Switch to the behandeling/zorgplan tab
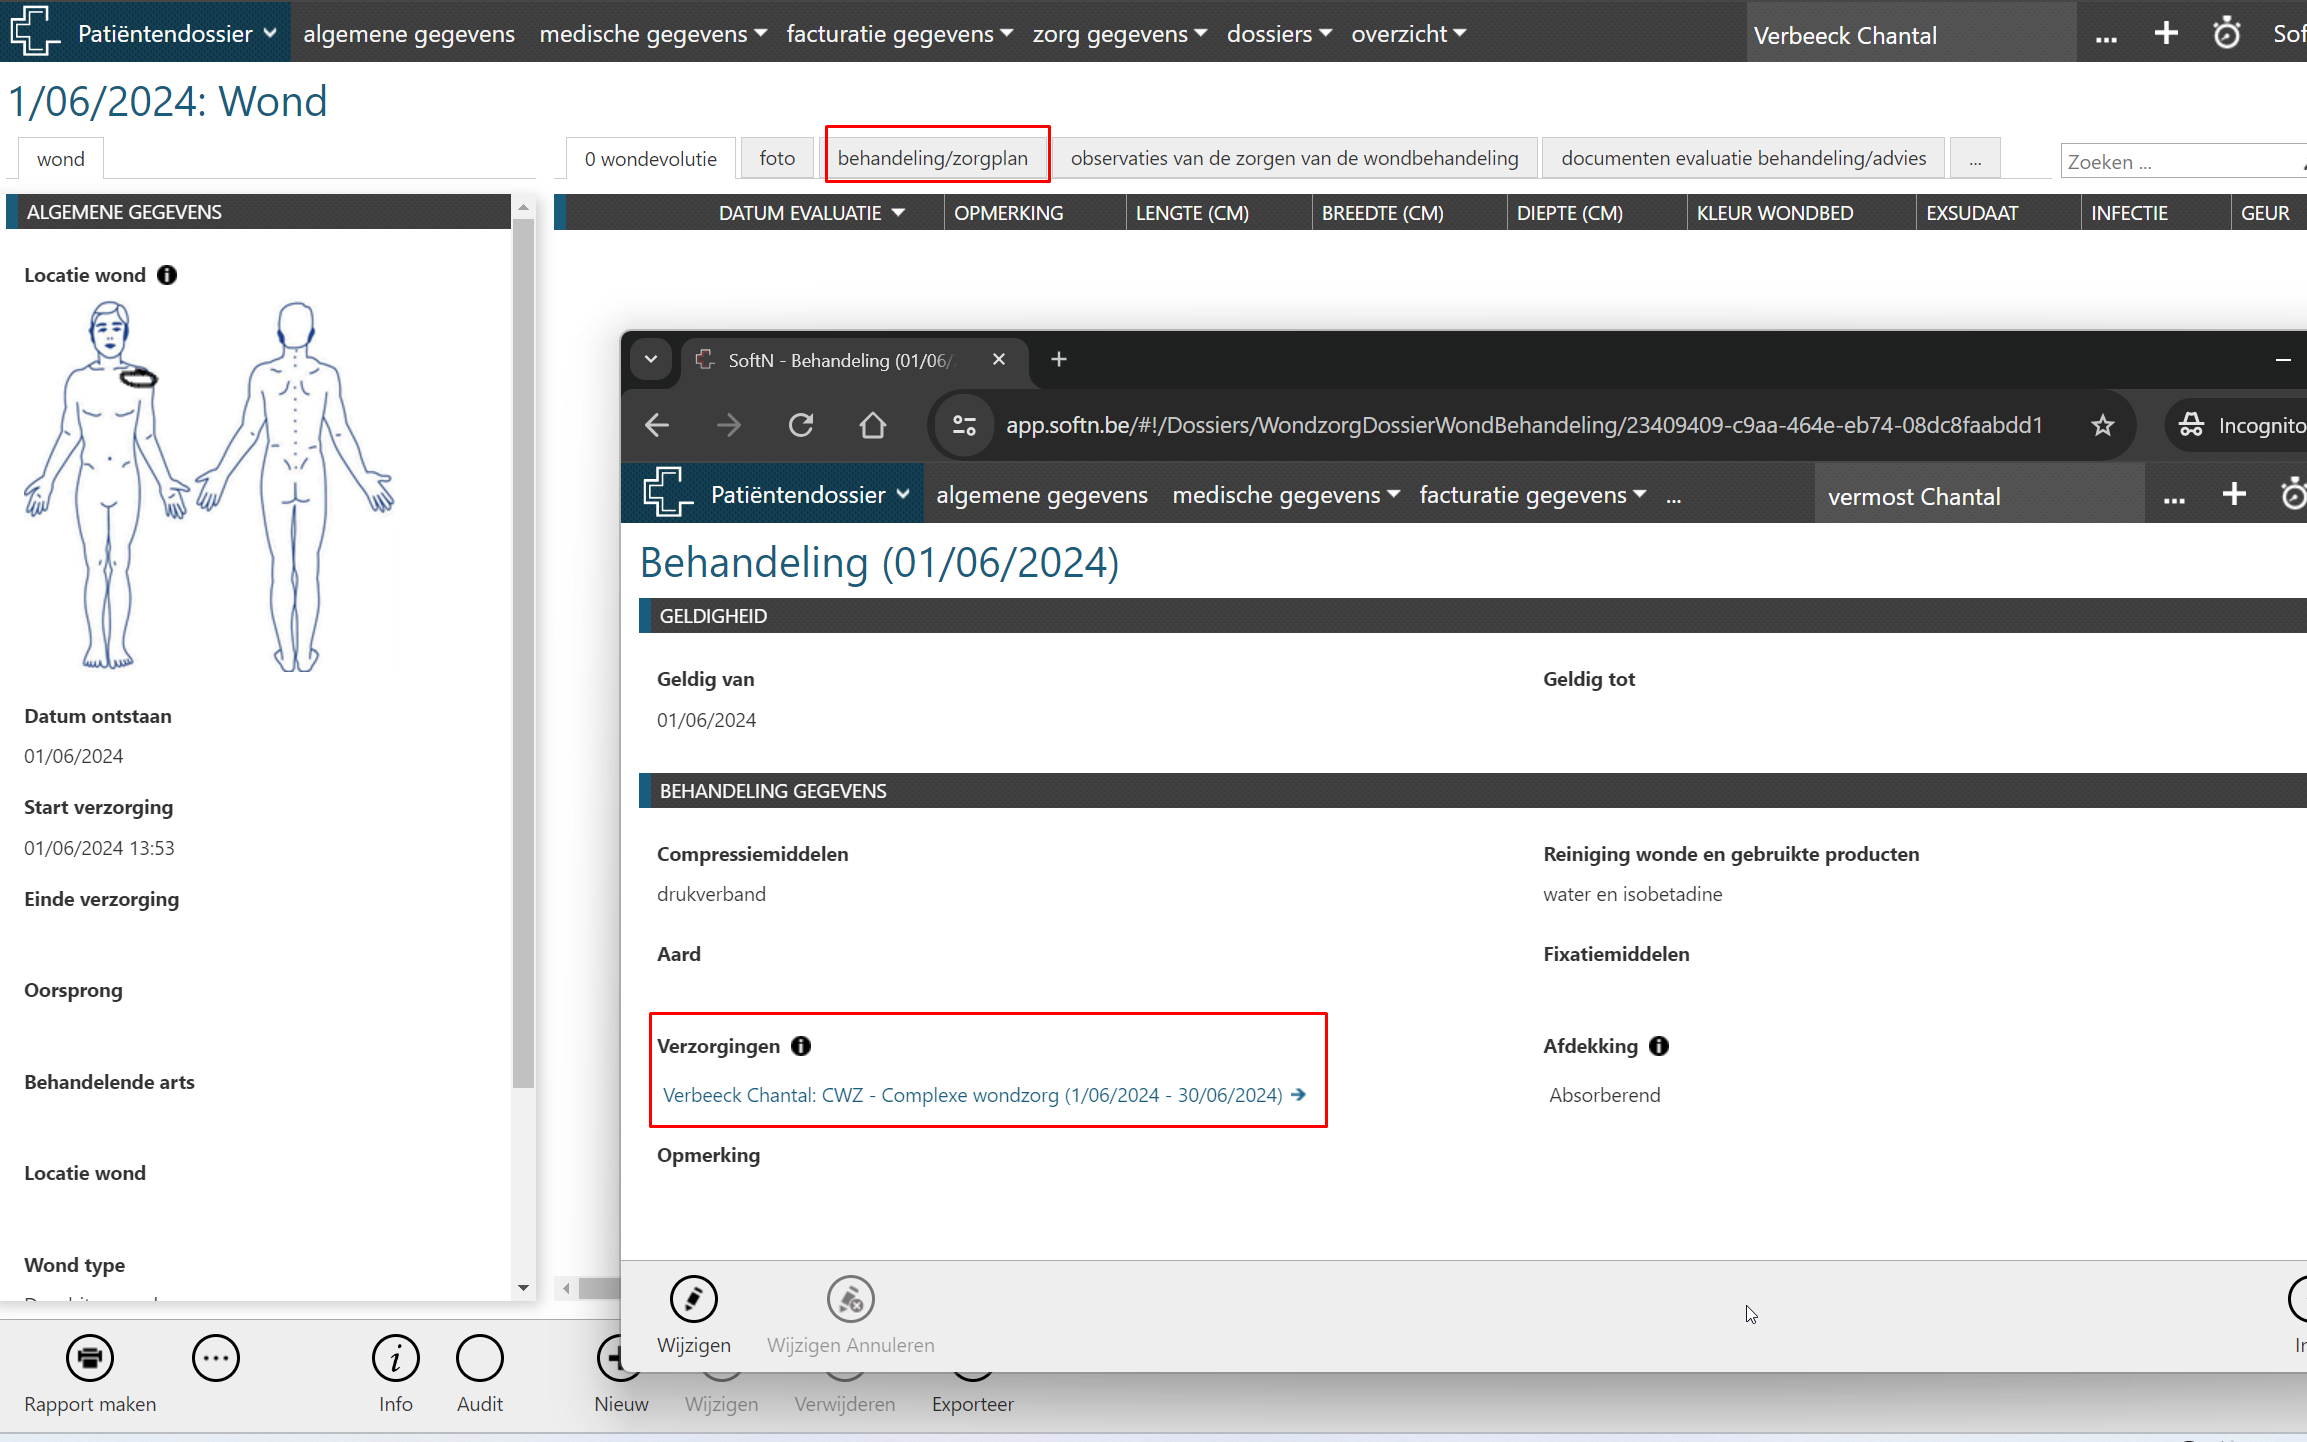2307x1442 pixels. [x=932, y=158]
